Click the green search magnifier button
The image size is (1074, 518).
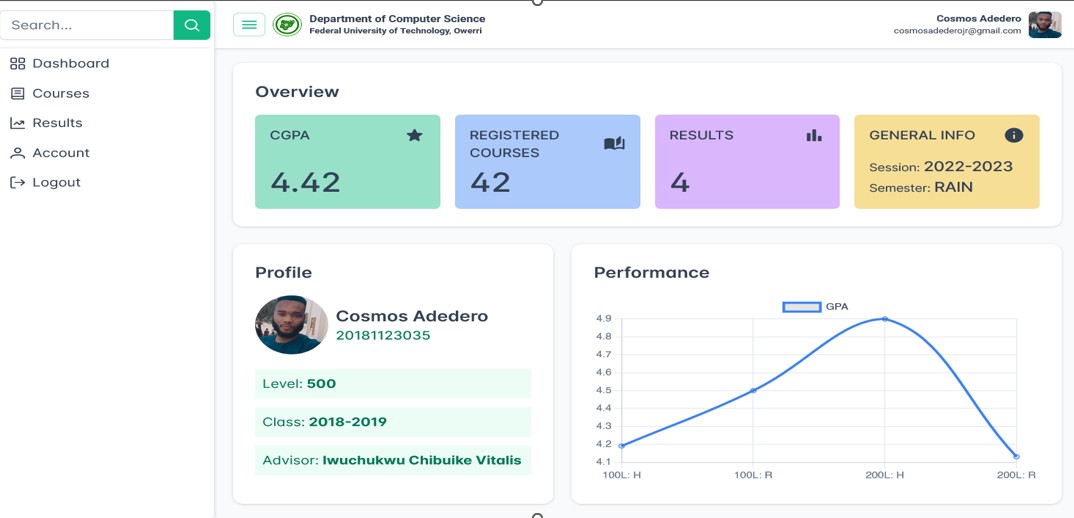click(191, 25)
